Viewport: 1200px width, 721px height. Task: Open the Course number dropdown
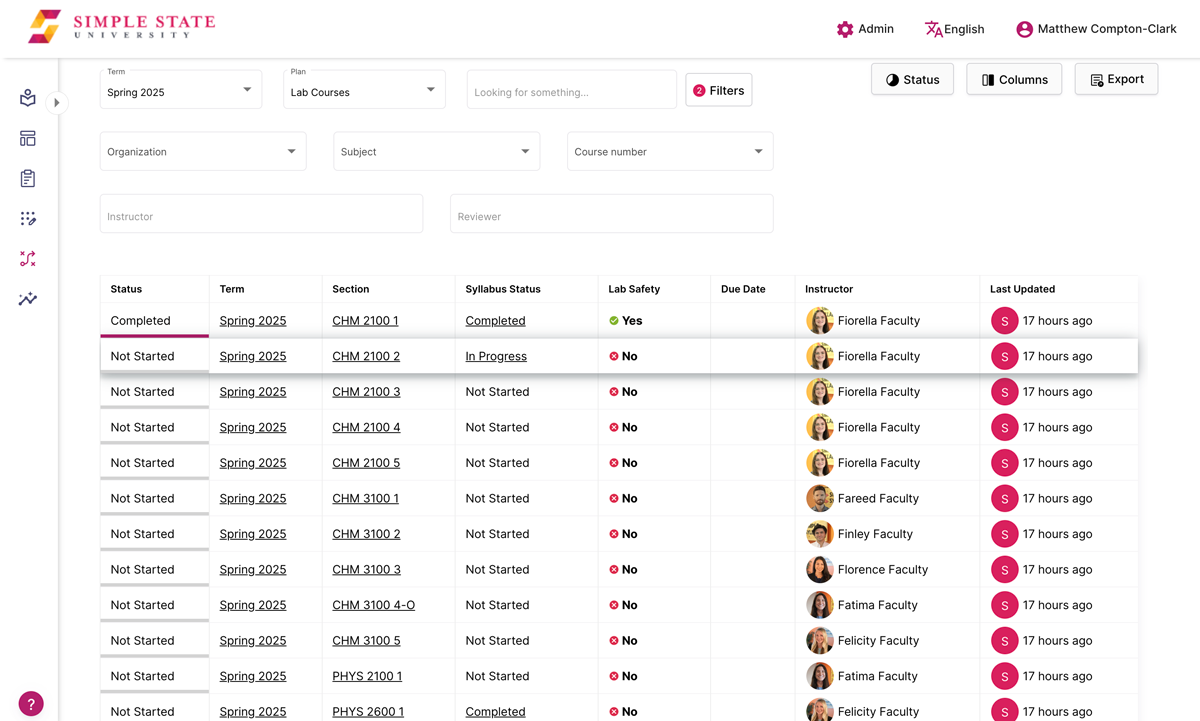click(670, 151)
